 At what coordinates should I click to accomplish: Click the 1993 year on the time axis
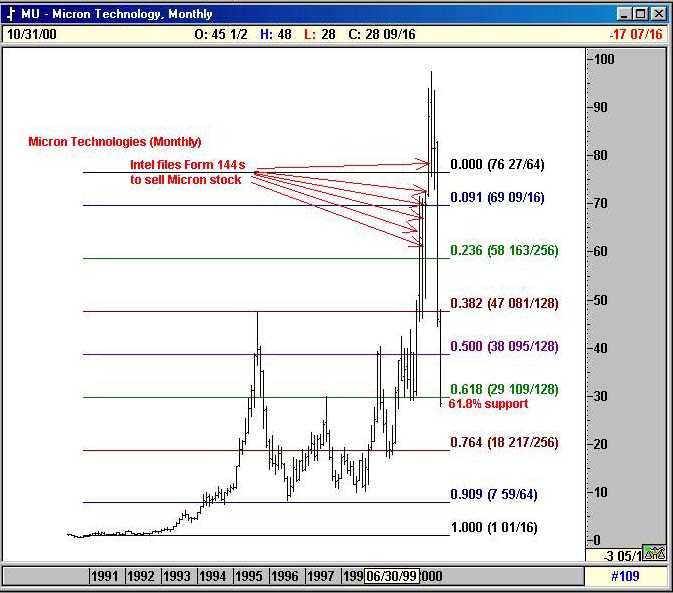coord(177,576)
